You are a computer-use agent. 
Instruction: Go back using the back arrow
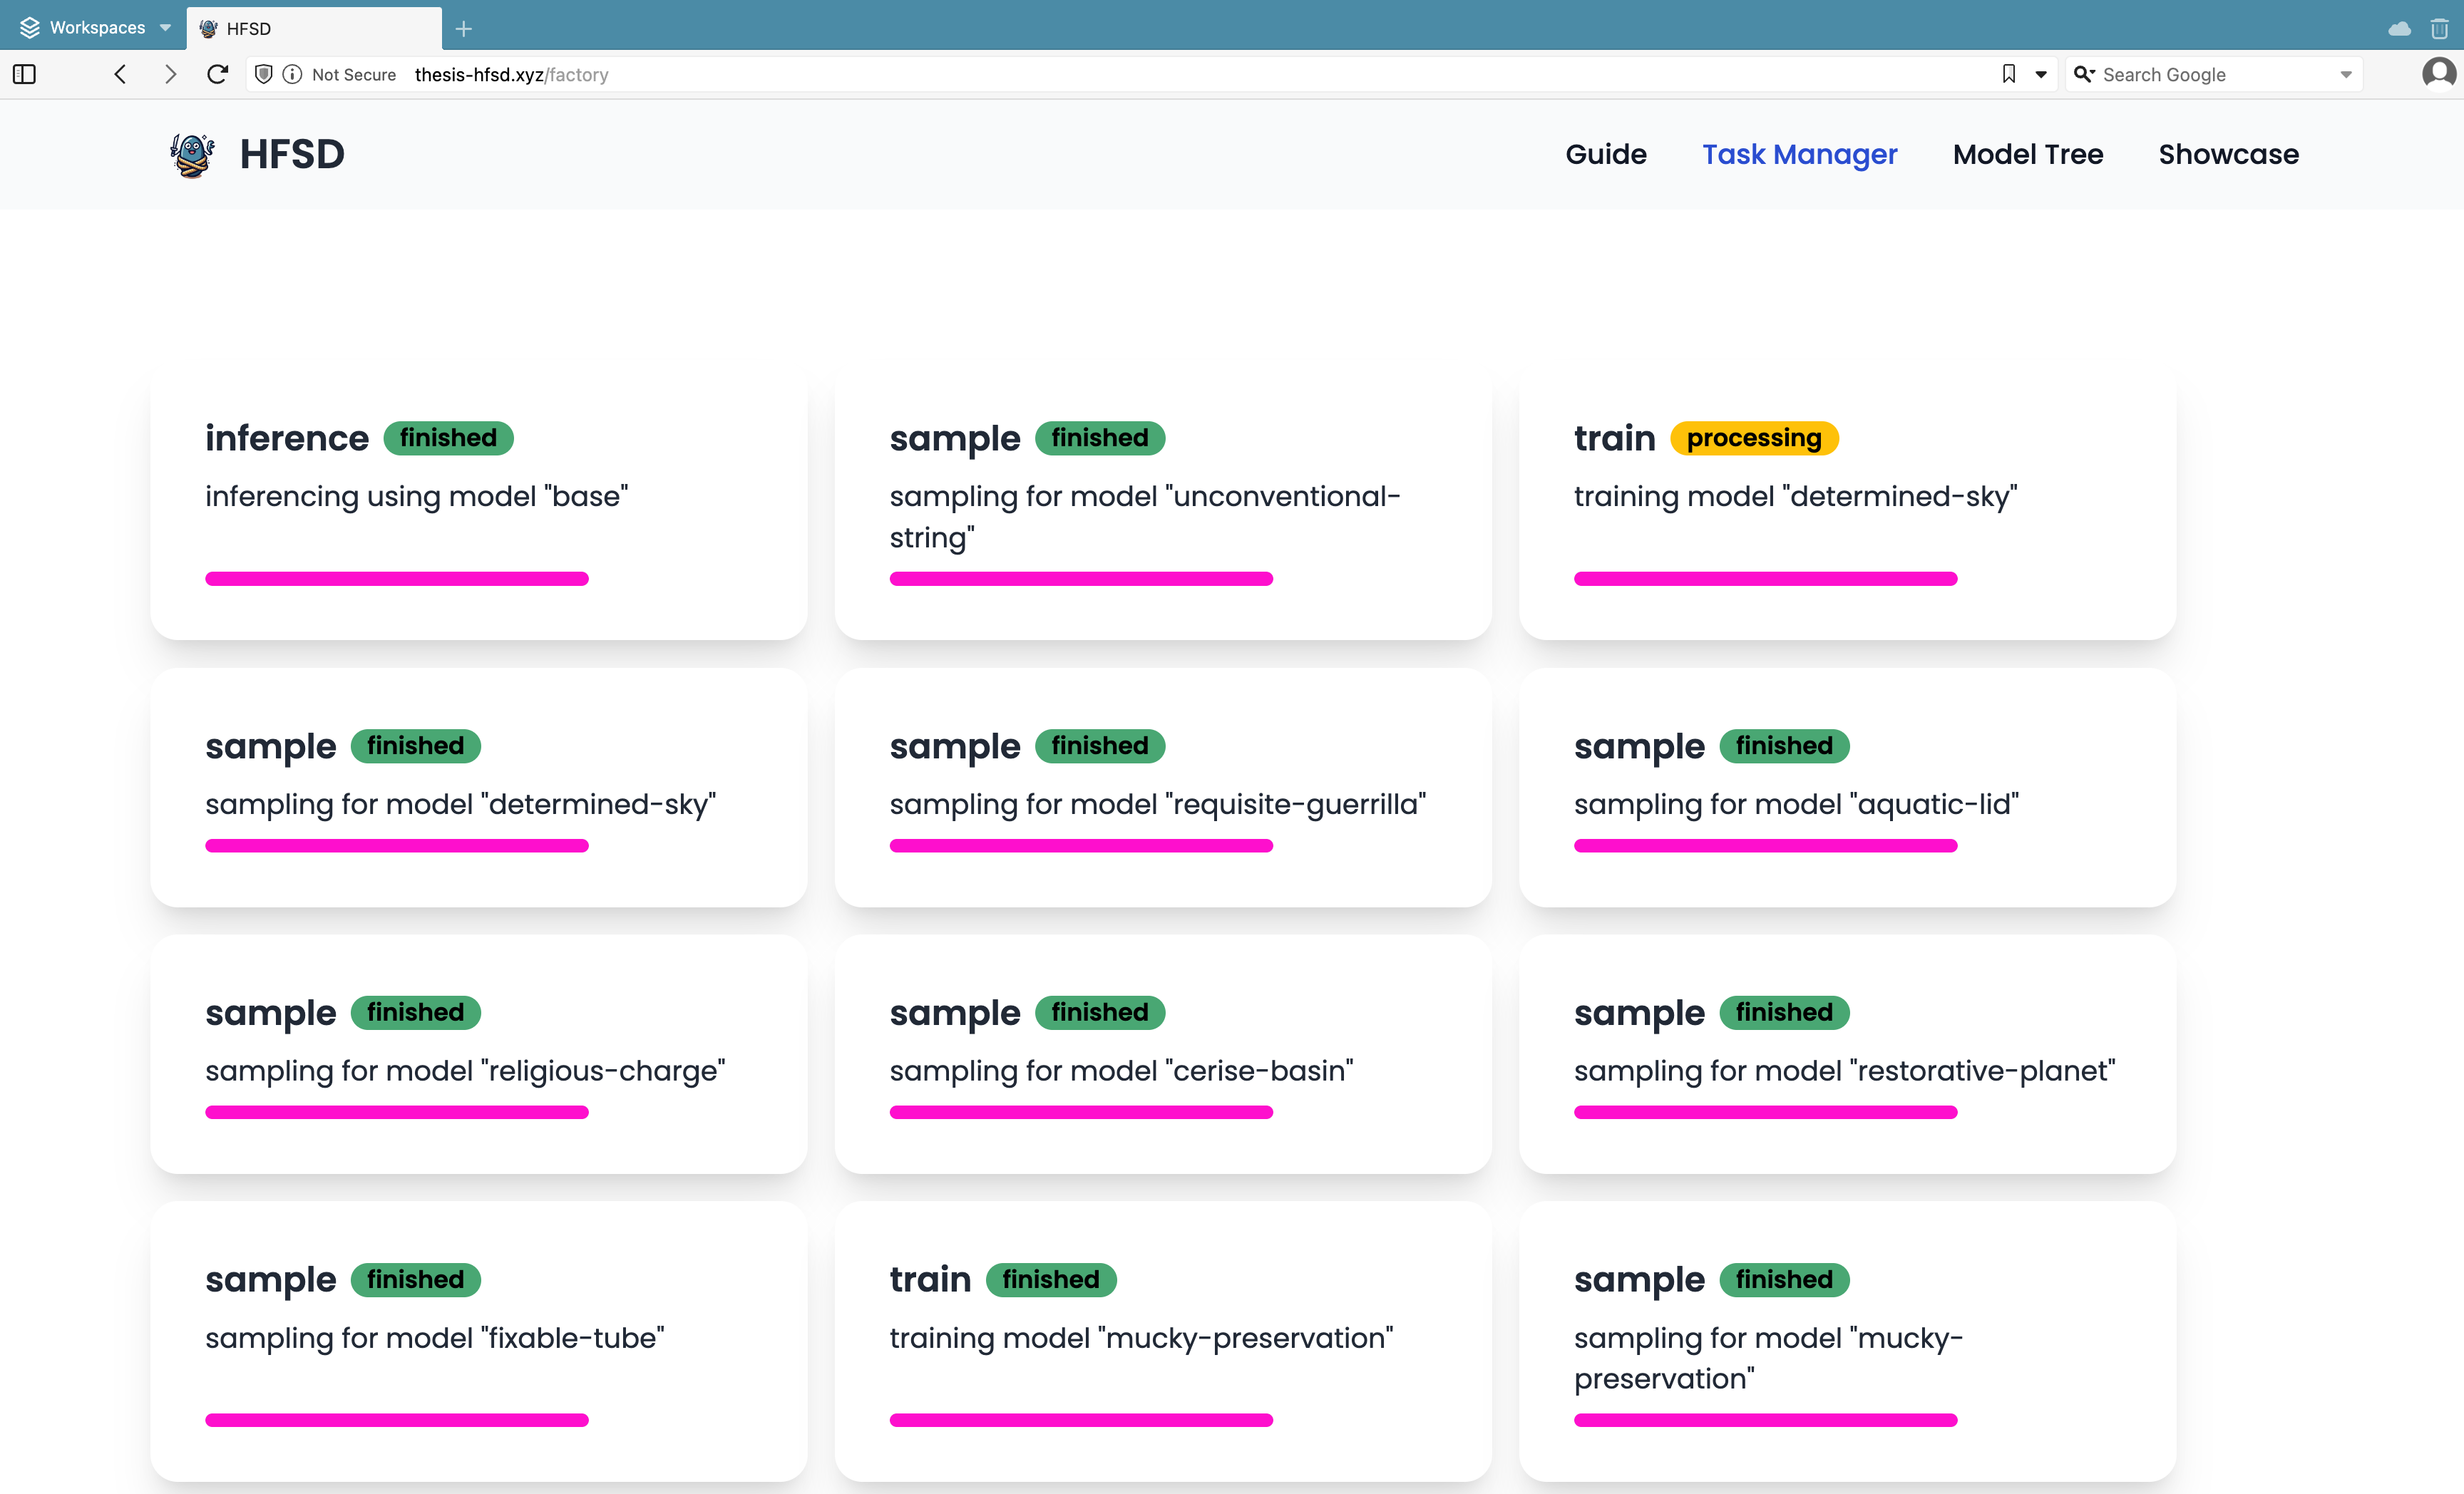[x=120, y=74]
